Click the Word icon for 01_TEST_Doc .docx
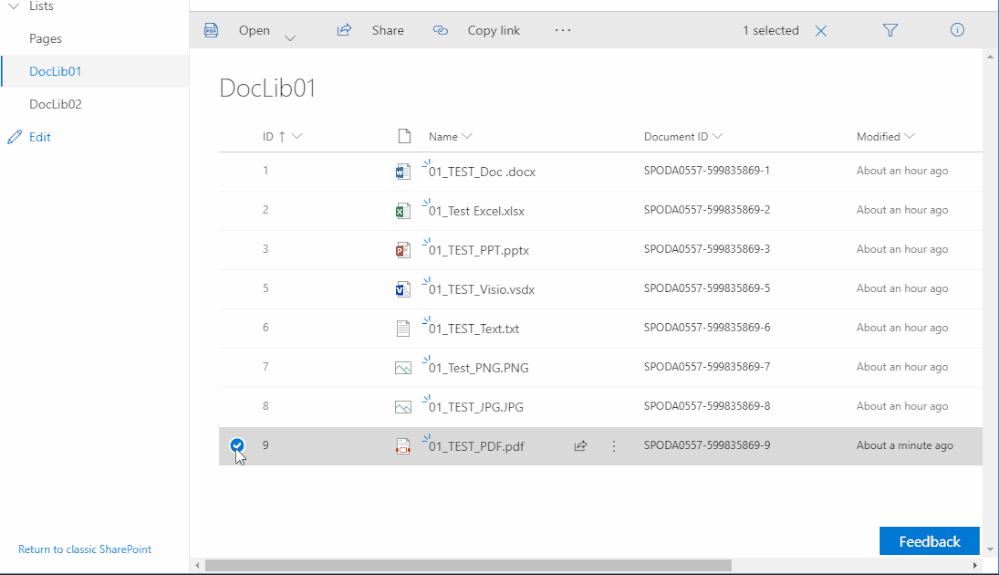 point(403,172)
